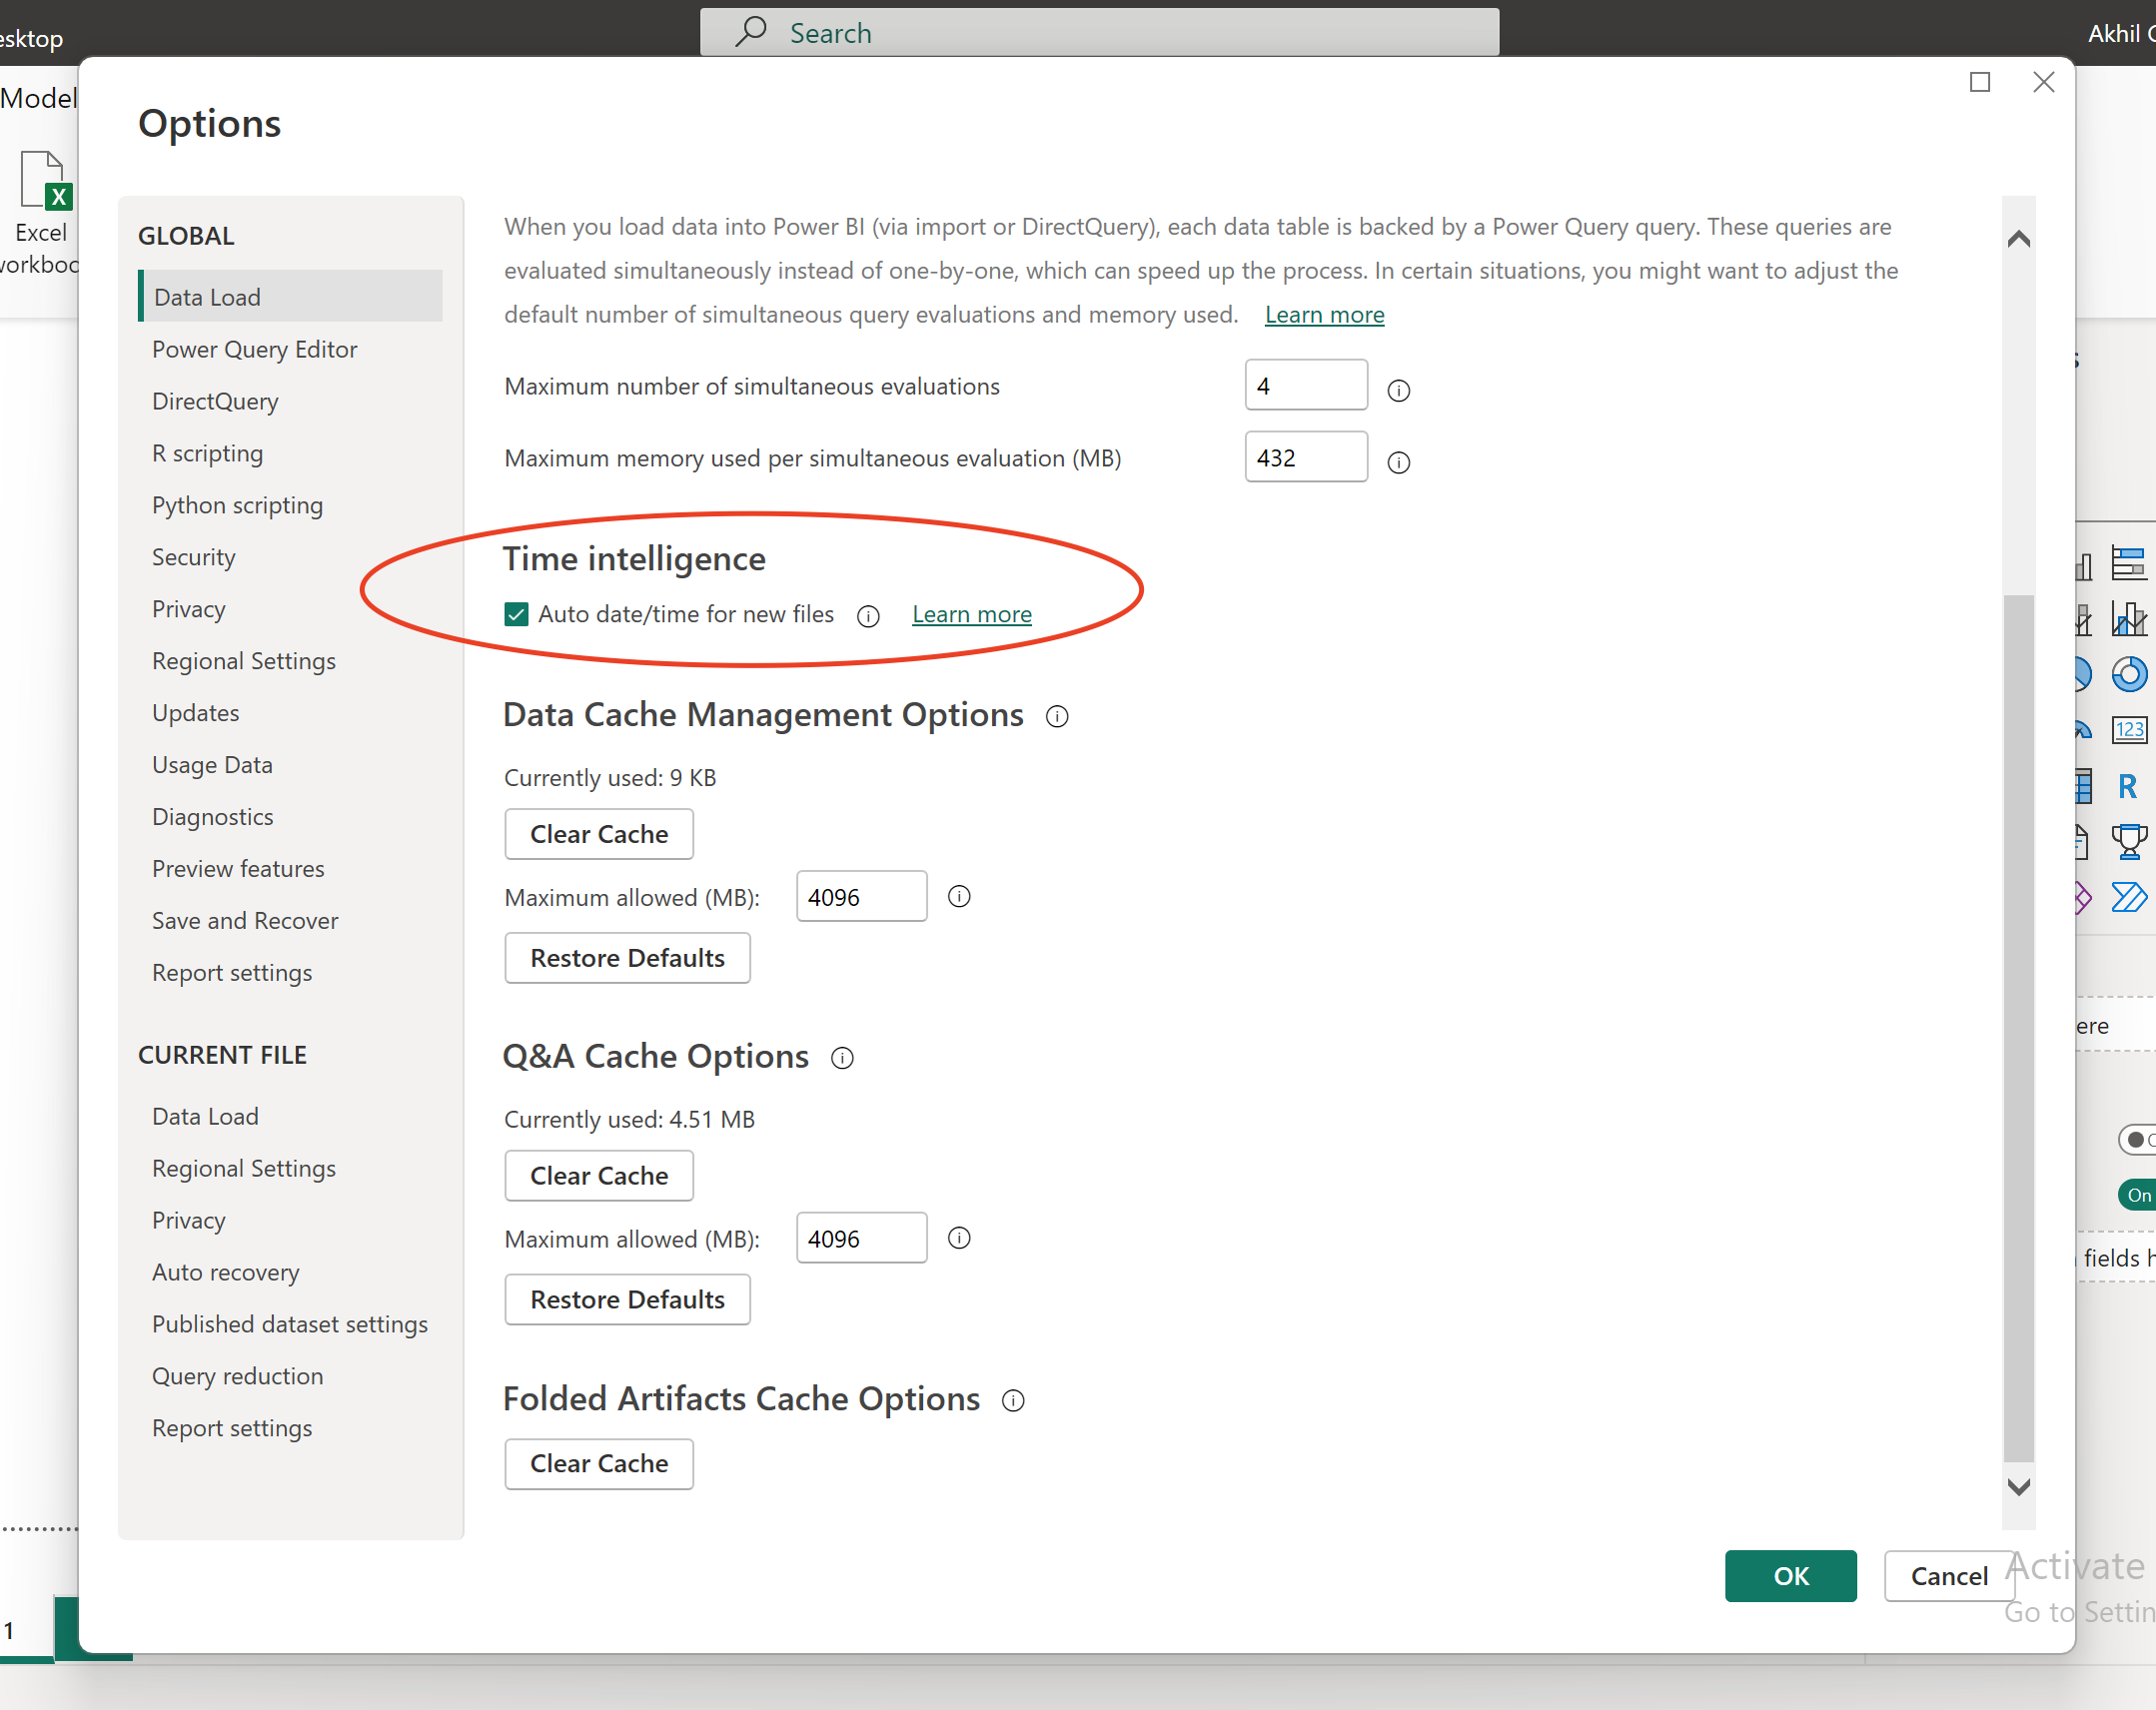Click the Search box in title bar
The width and height of the screenshot is (2156, 1710).
click(1099, 32)
